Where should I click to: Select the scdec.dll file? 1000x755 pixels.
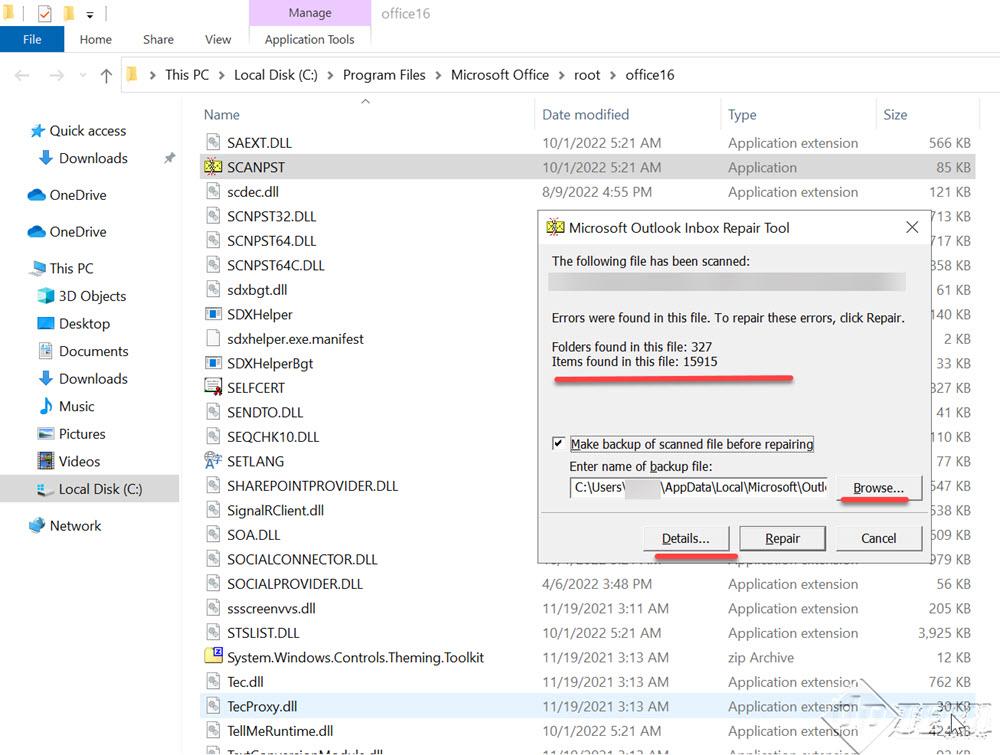pos(587,191)
